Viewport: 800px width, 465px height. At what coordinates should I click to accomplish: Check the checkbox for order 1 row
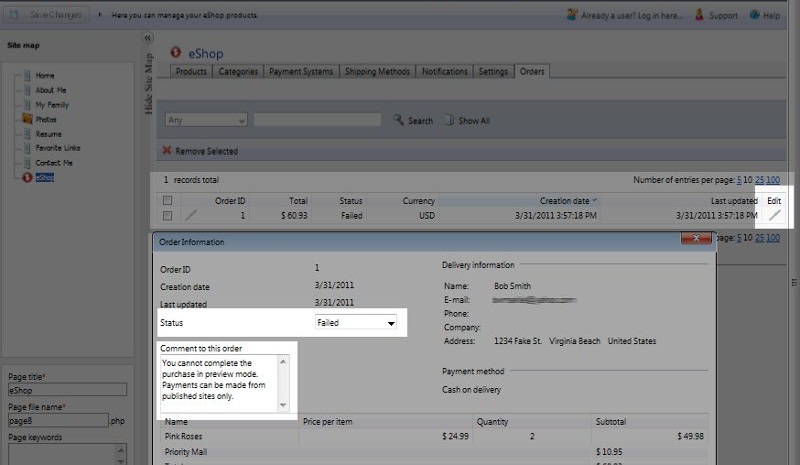167,215
